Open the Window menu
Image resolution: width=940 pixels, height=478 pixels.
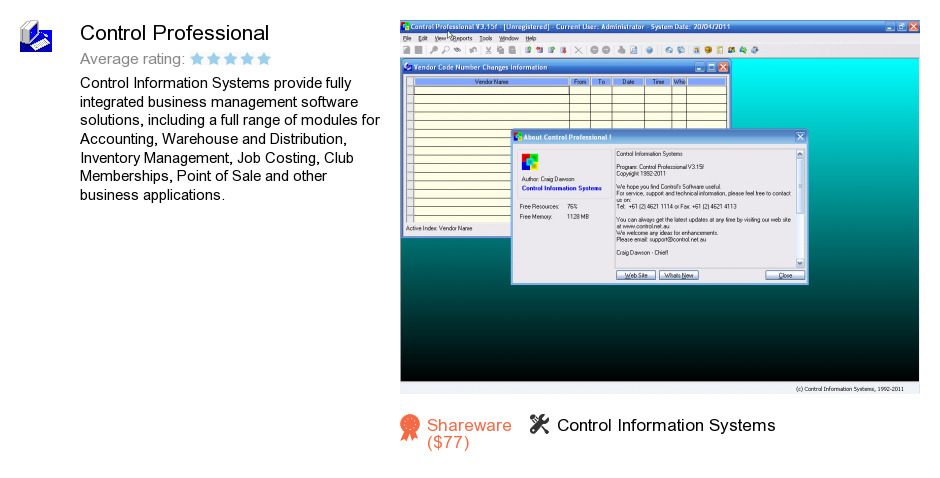pyautogui.click(x=508, y=38)
